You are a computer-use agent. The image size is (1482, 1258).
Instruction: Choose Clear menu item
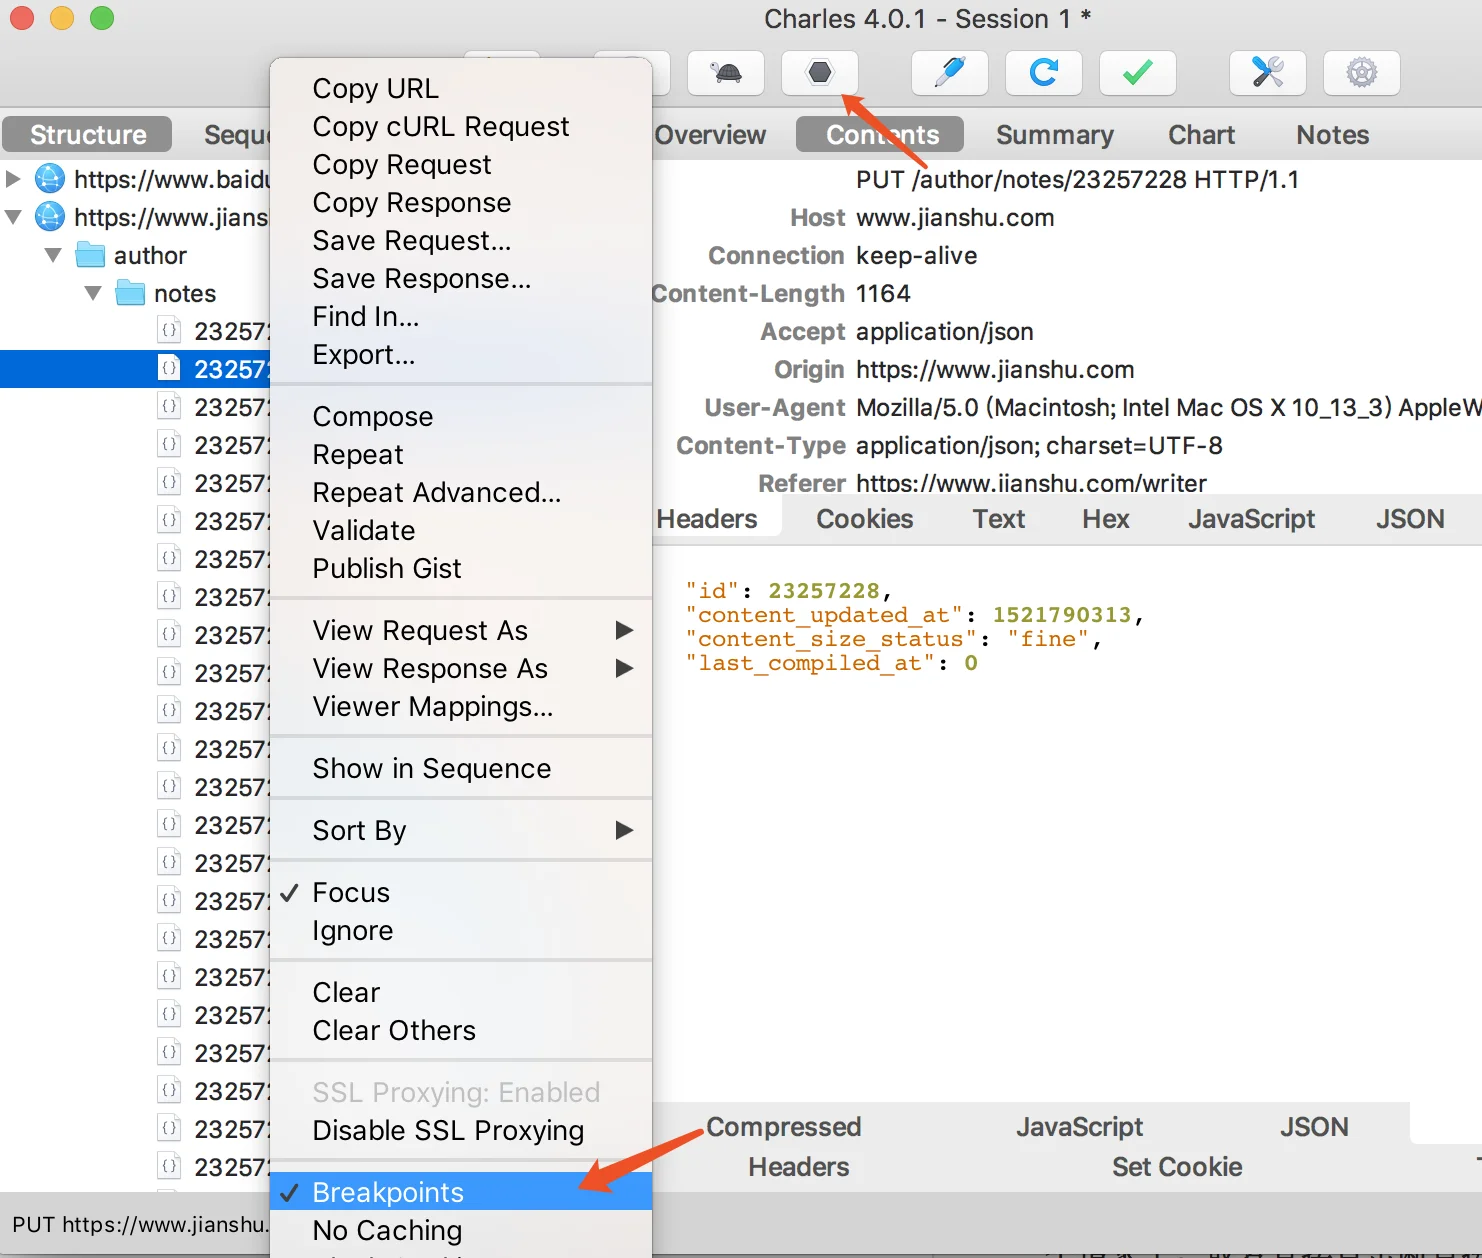(461, 992)
